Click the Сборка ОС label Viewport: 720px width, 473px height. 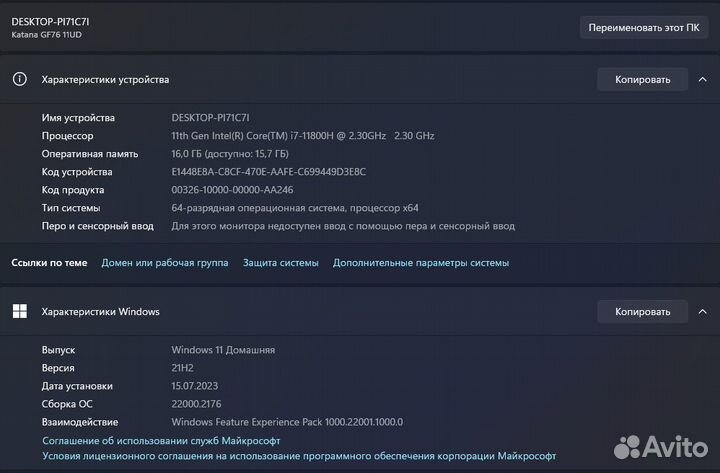(x=67, y=404)
